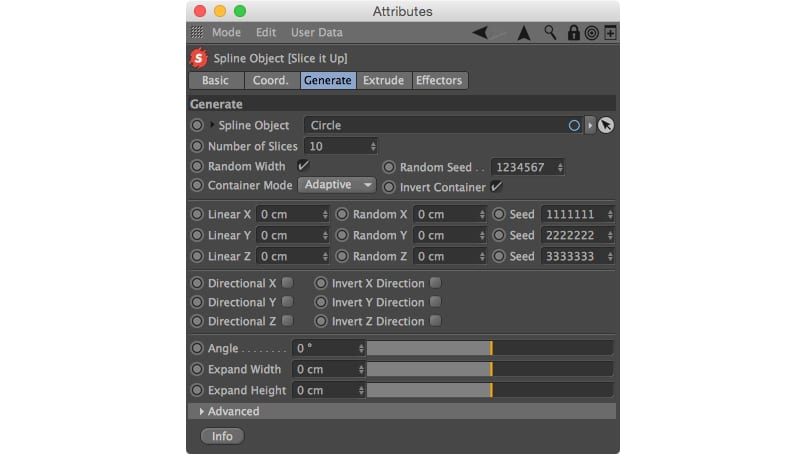Click the animation dot for Number of Slices
The image size is (807, 454).
[x=197, y=146]
